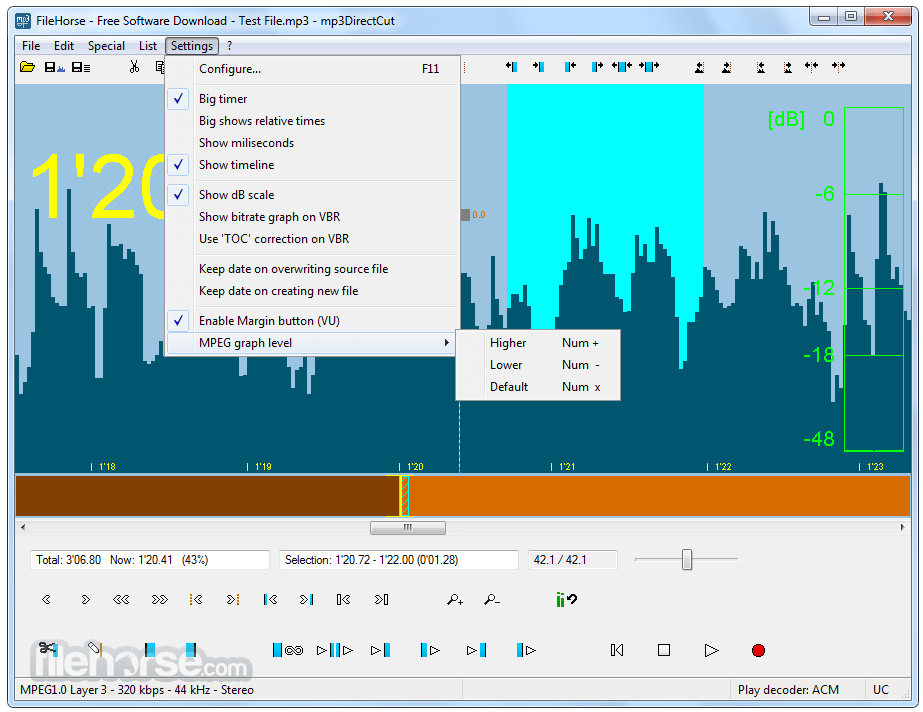
Task: Click the zoom in magnifier icon
Action: pos(455,600)
